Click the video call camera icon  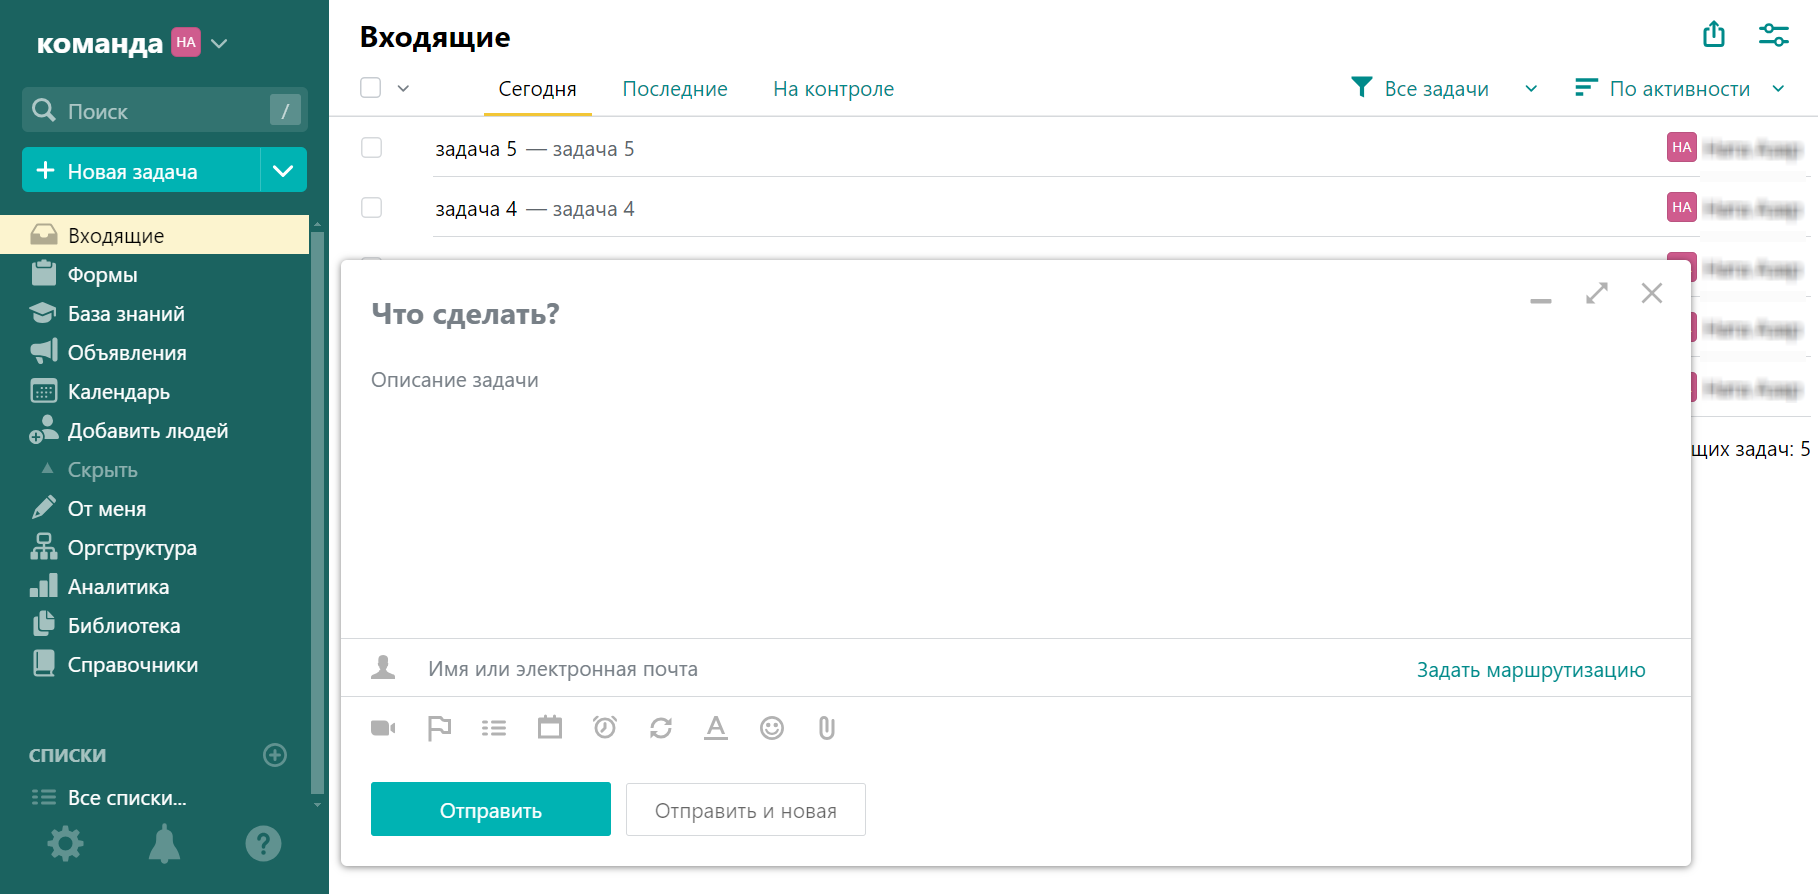383,728
